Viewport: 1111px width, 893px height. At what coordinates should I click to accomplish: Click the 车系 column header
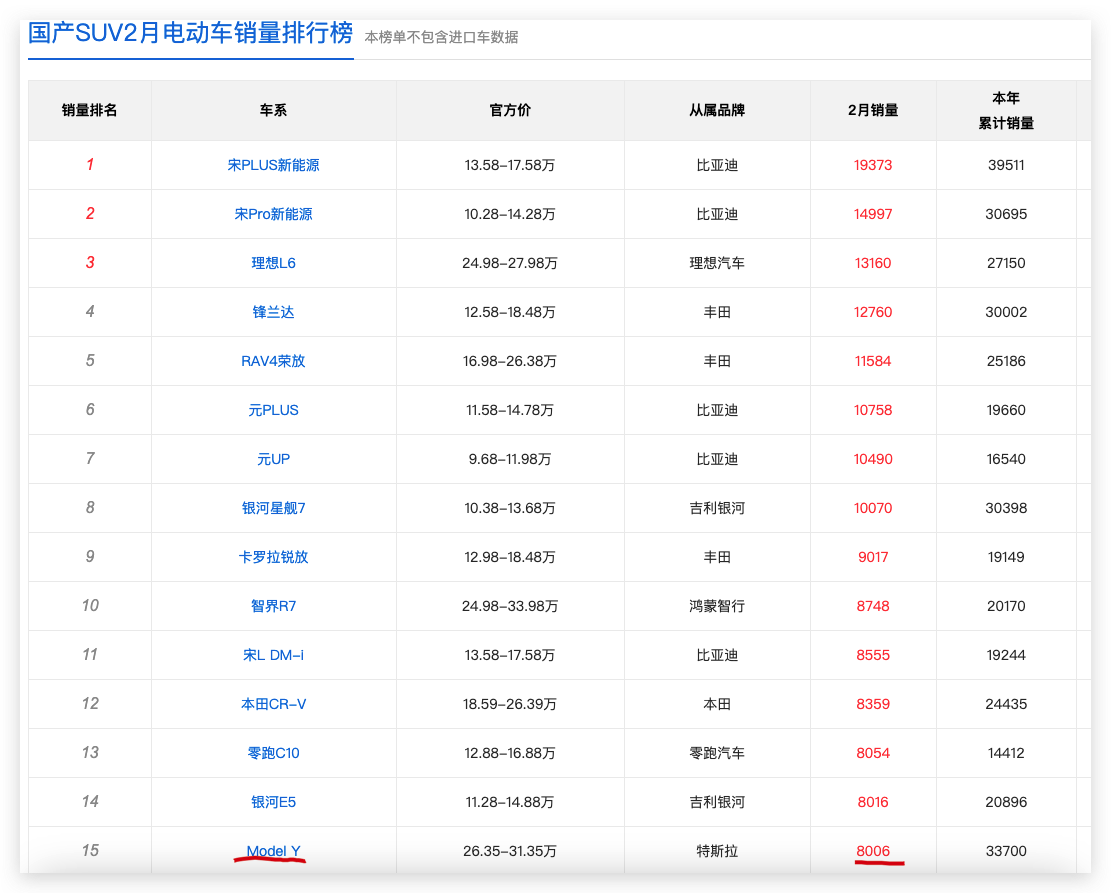tap(273, 110)
